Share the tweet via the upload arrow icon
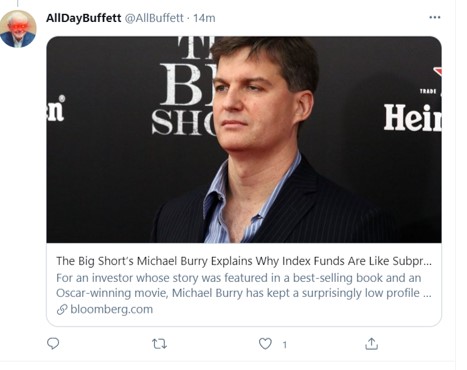467x370 pixels. pos(371,343)
